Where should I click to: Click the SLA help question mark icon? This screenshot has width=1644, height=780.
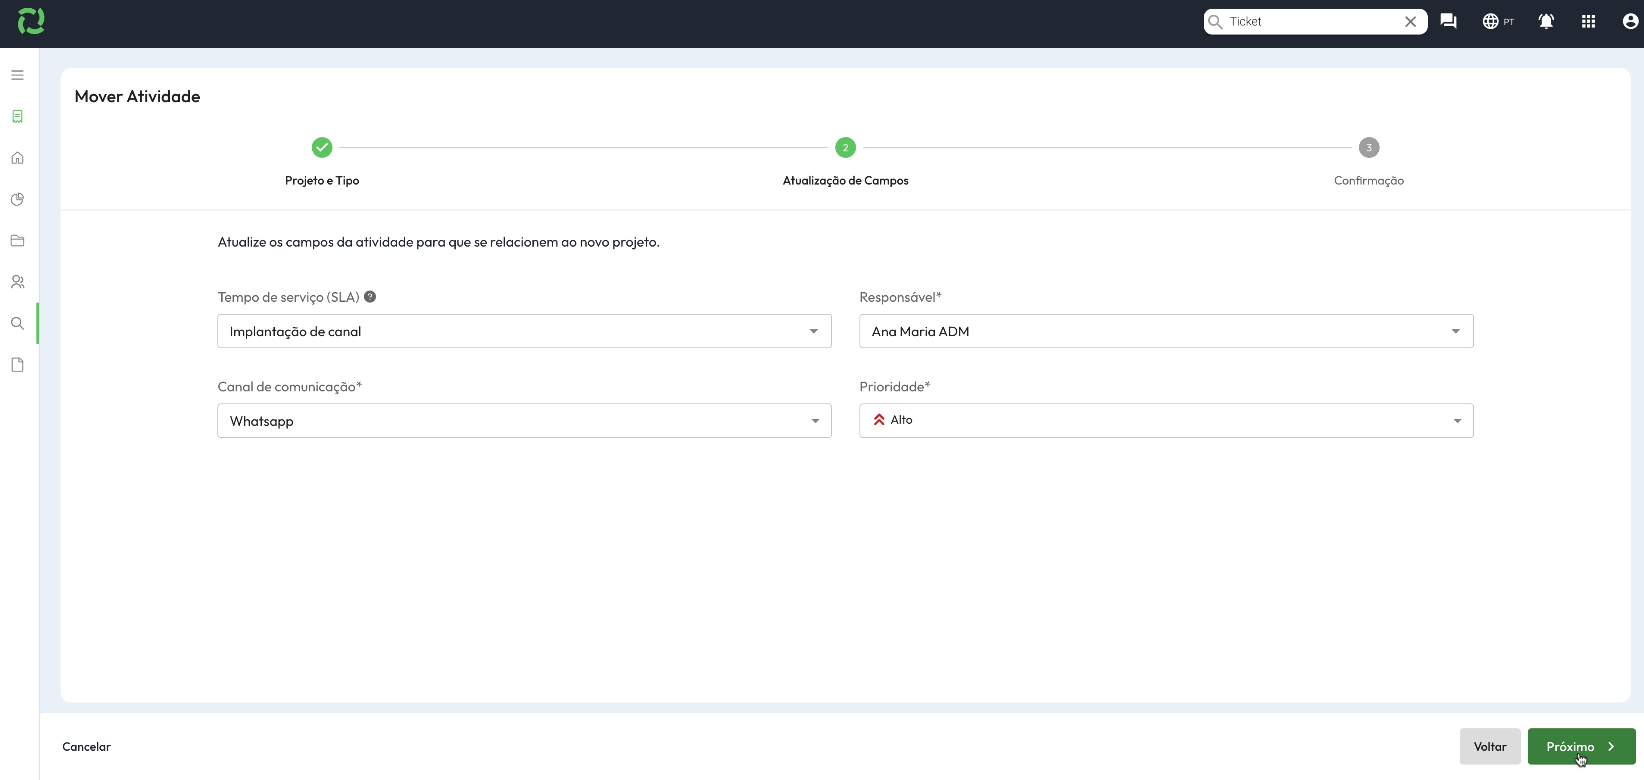pyautogui.click(x=370, y=297)
